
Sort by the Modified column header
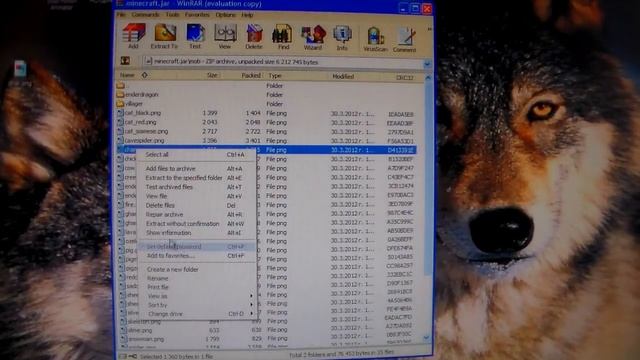(x=343, y=76)
